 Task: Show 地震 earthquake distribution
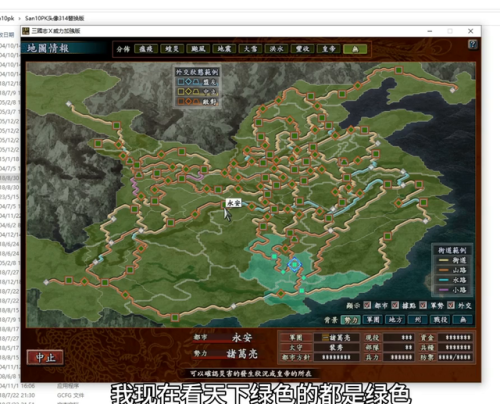tap(224, 49)
